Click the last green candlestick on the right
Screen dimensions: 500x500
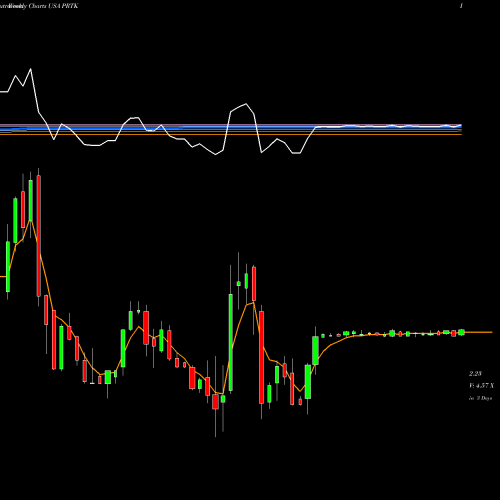(461, 332)
